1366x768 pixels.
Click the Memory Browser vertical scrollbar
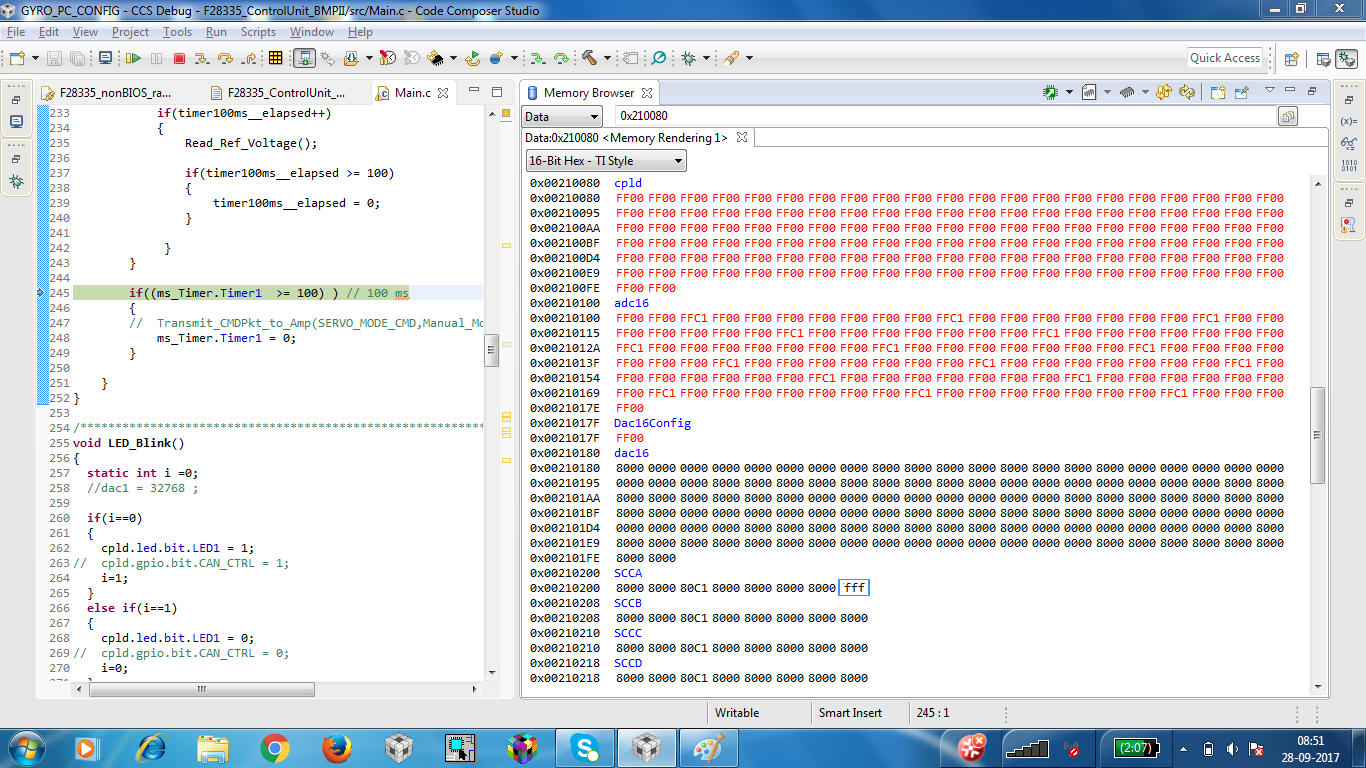1318,434
